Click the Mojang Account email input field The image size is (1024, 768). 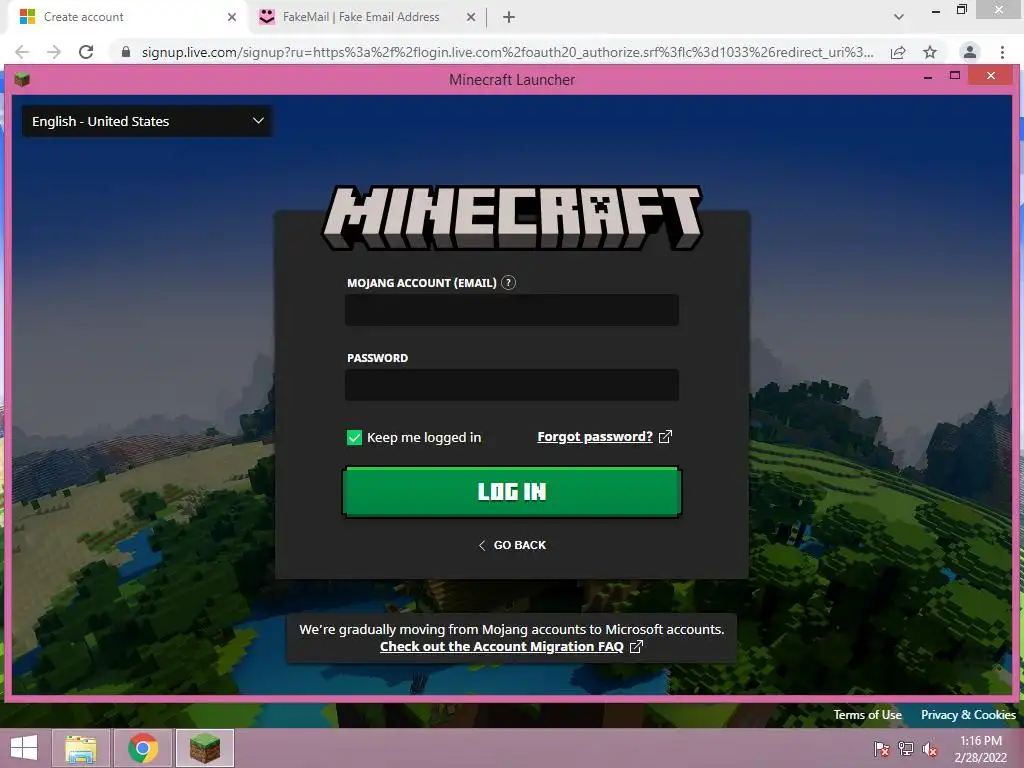tap(511, 310)
